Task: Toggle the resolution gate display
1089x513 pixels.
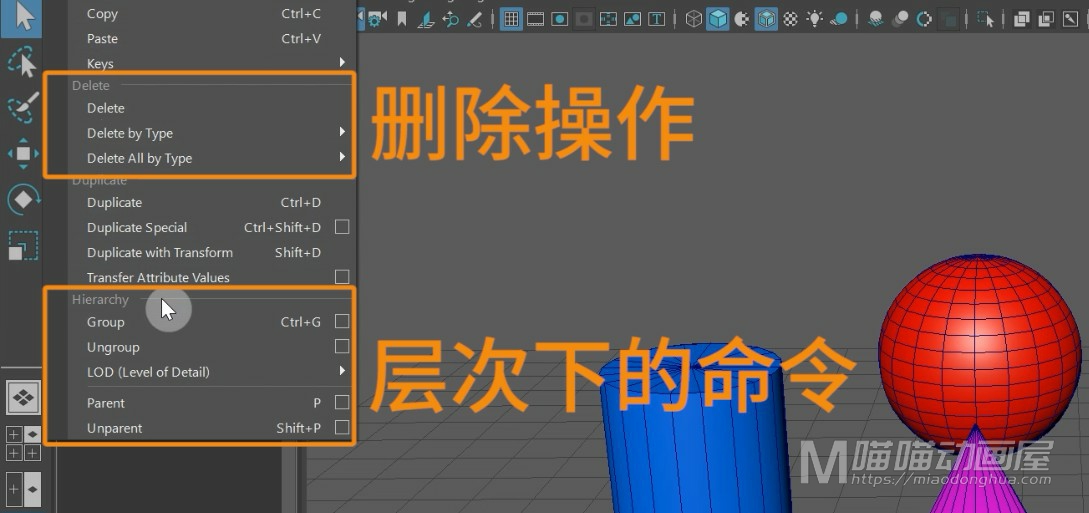Action: pyautogui.click(x=560, y=19)
